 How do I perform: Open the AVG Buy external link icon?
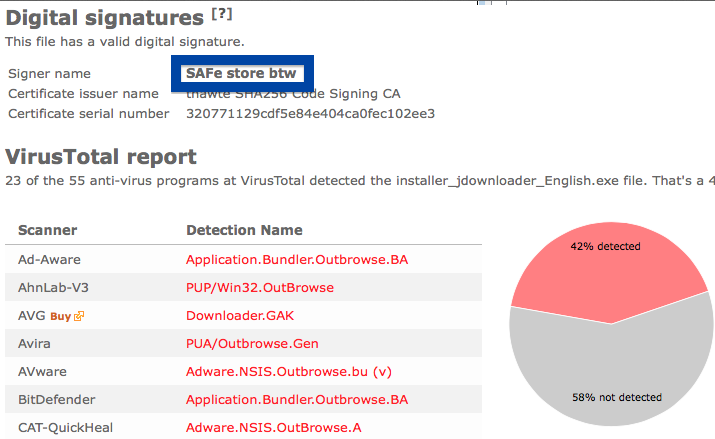click(x=79, y=316)
